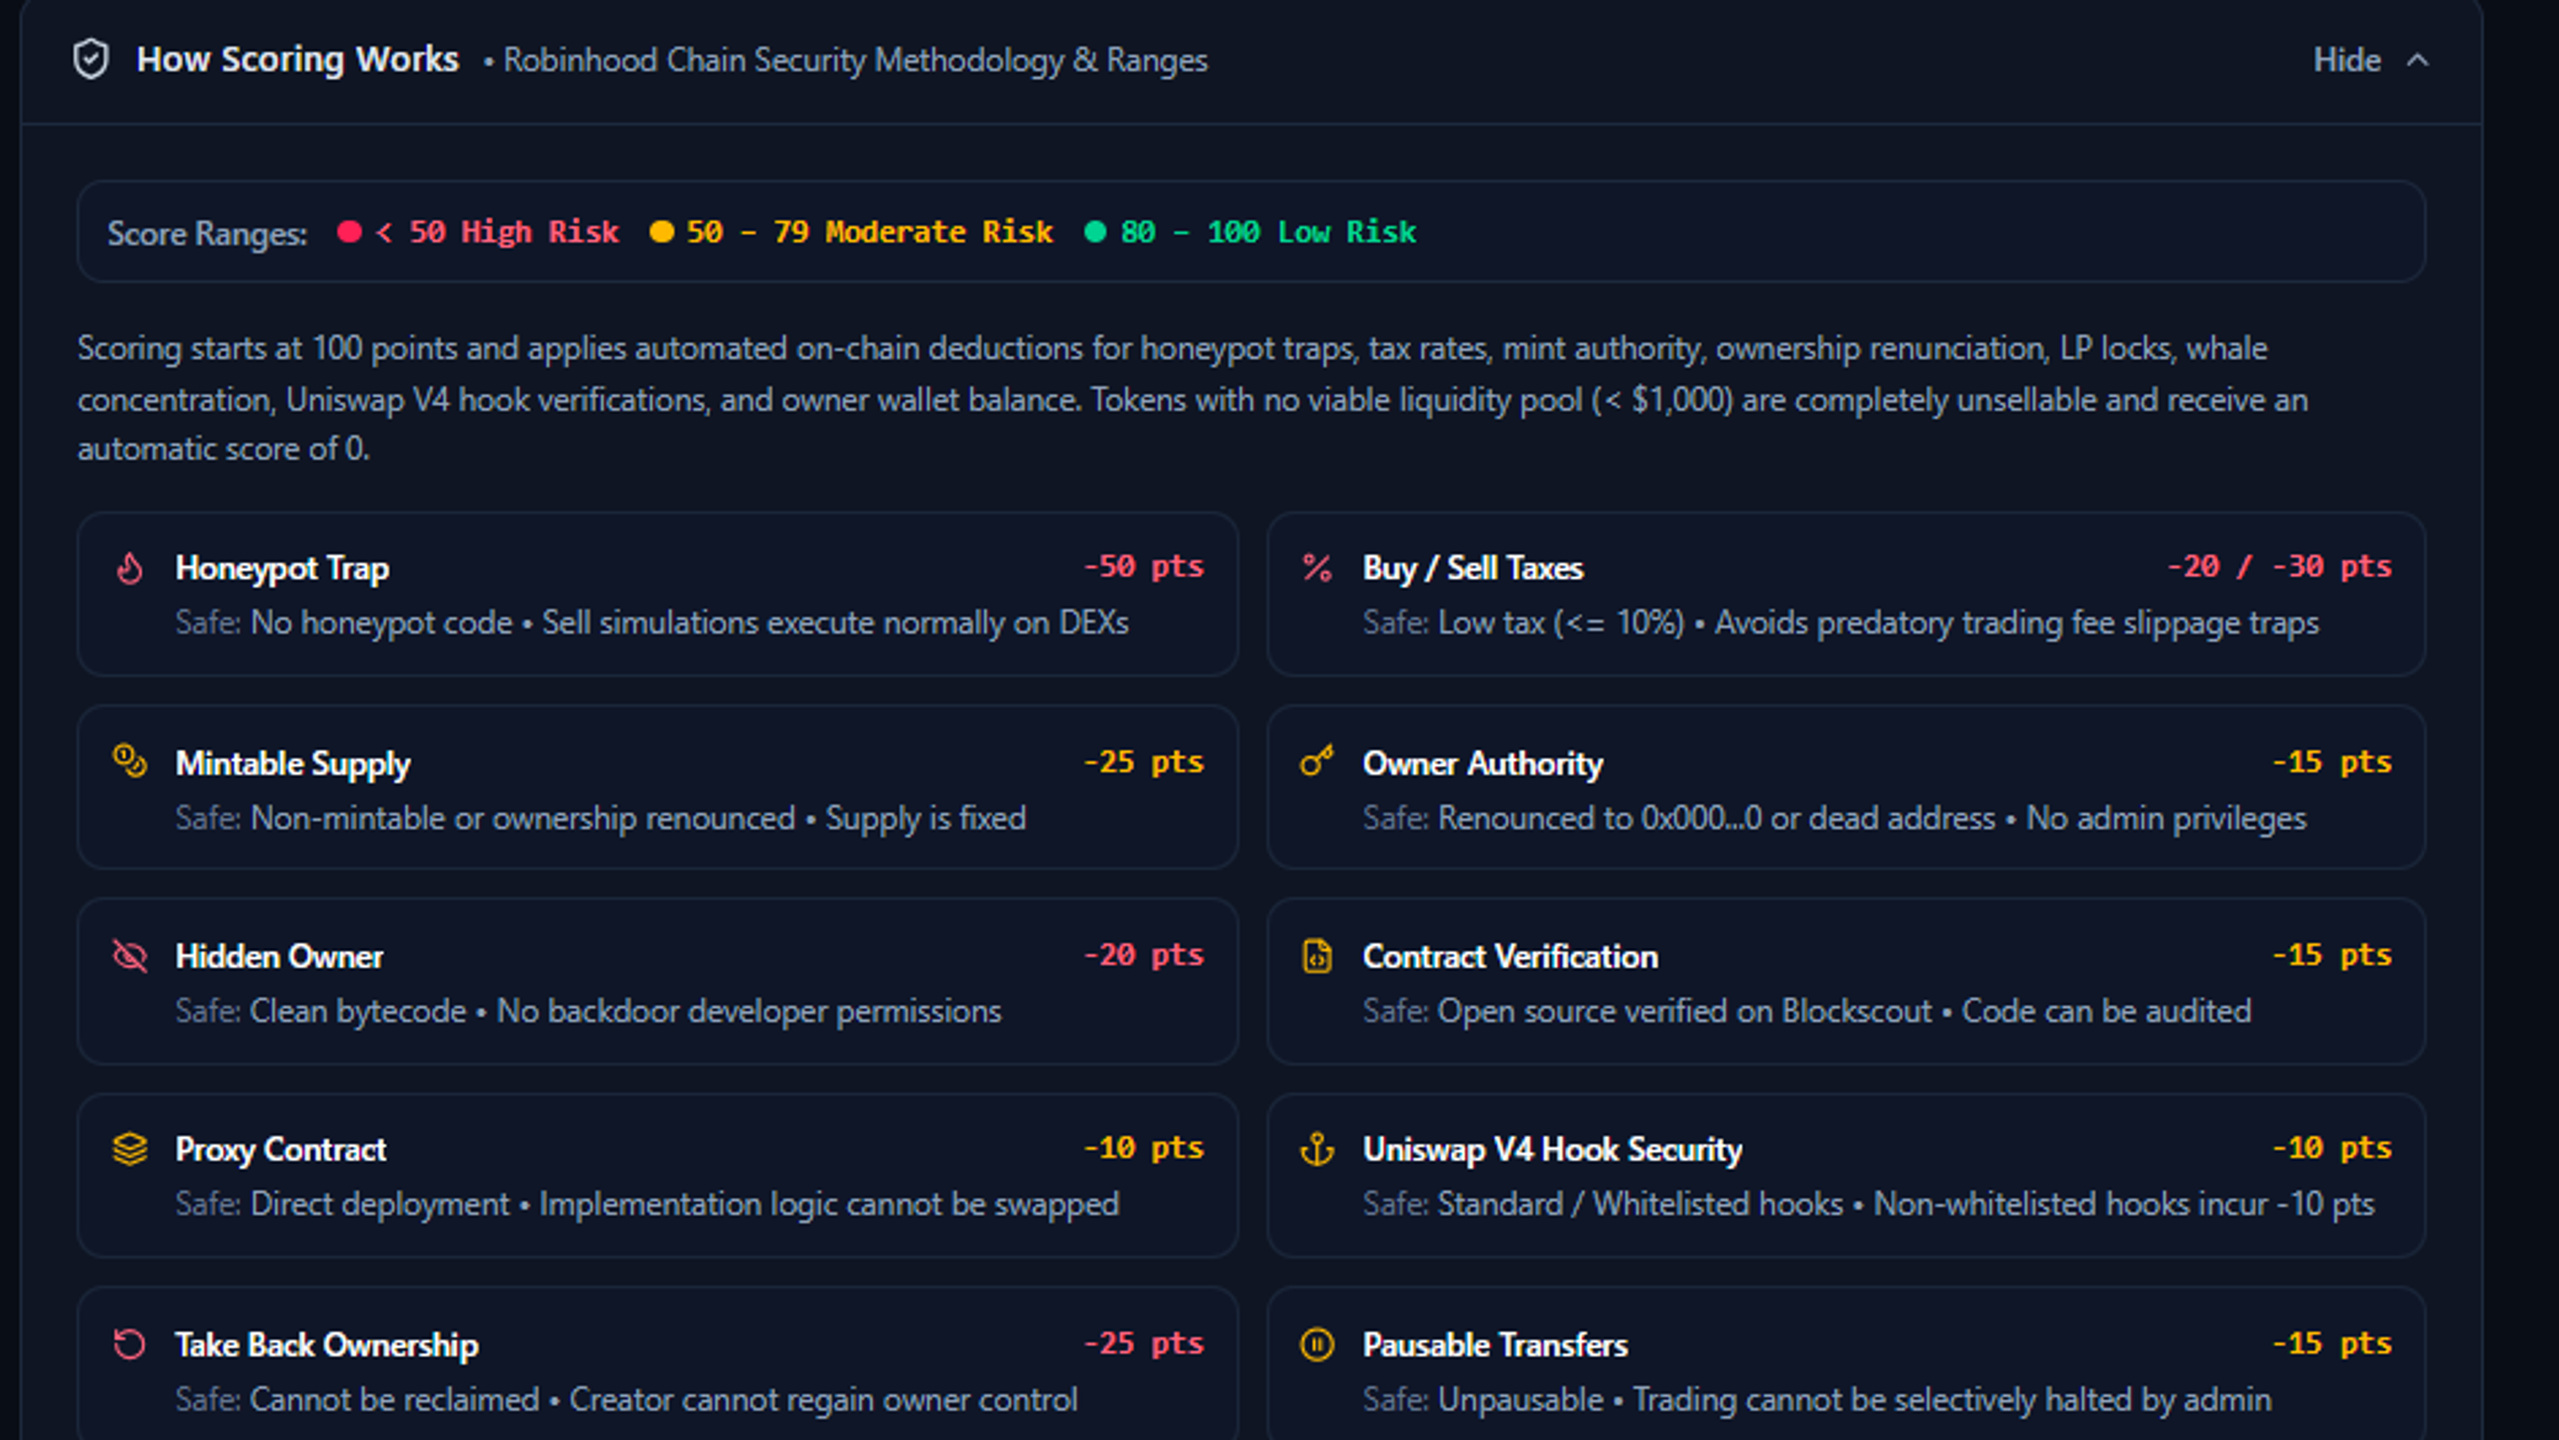Click the -50 pts value

point(1144,566)
